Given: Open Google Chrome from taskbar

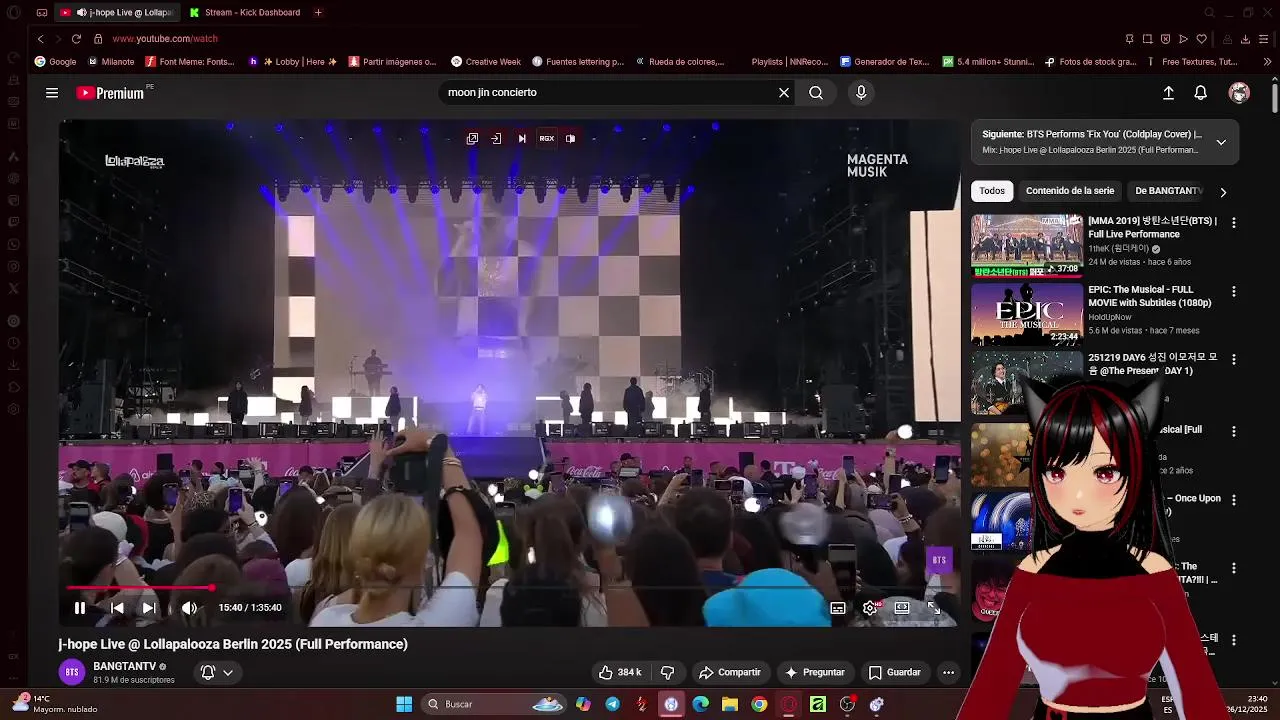Looking at the screenshot, I should pyautogui.click(x=759, y=704).
